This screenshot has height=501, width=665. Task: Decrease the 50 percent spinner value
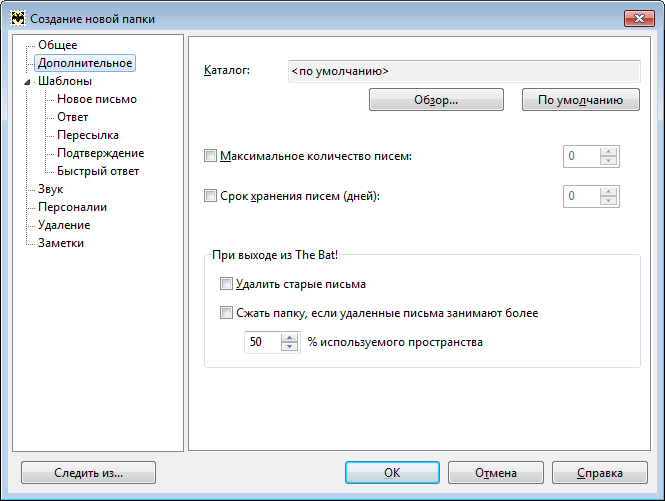289,347
